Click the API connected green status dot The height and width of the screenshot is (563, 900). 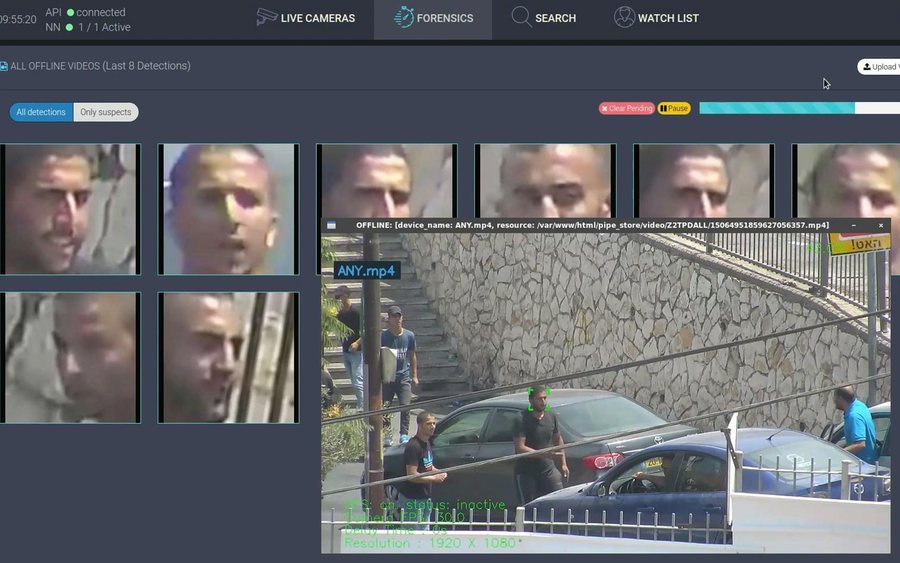coord(70,12)
